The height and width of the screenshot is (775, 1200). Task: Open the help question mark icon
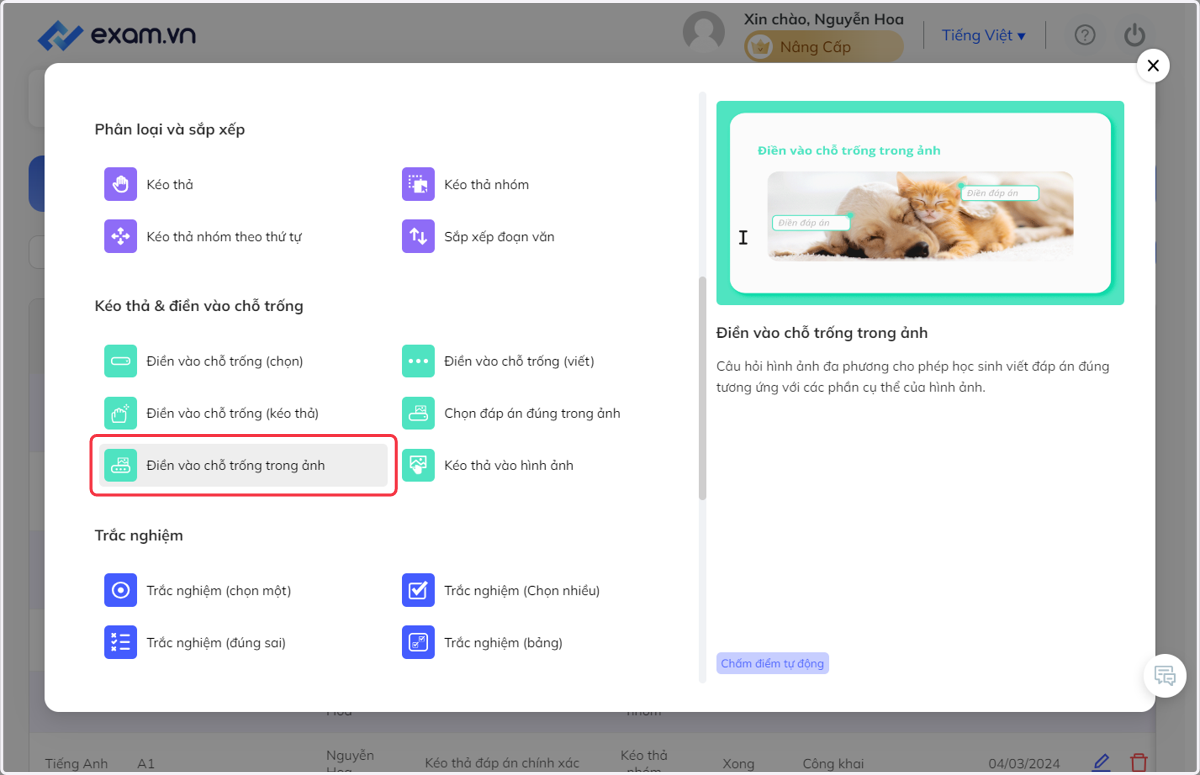tap(1085, 35)
